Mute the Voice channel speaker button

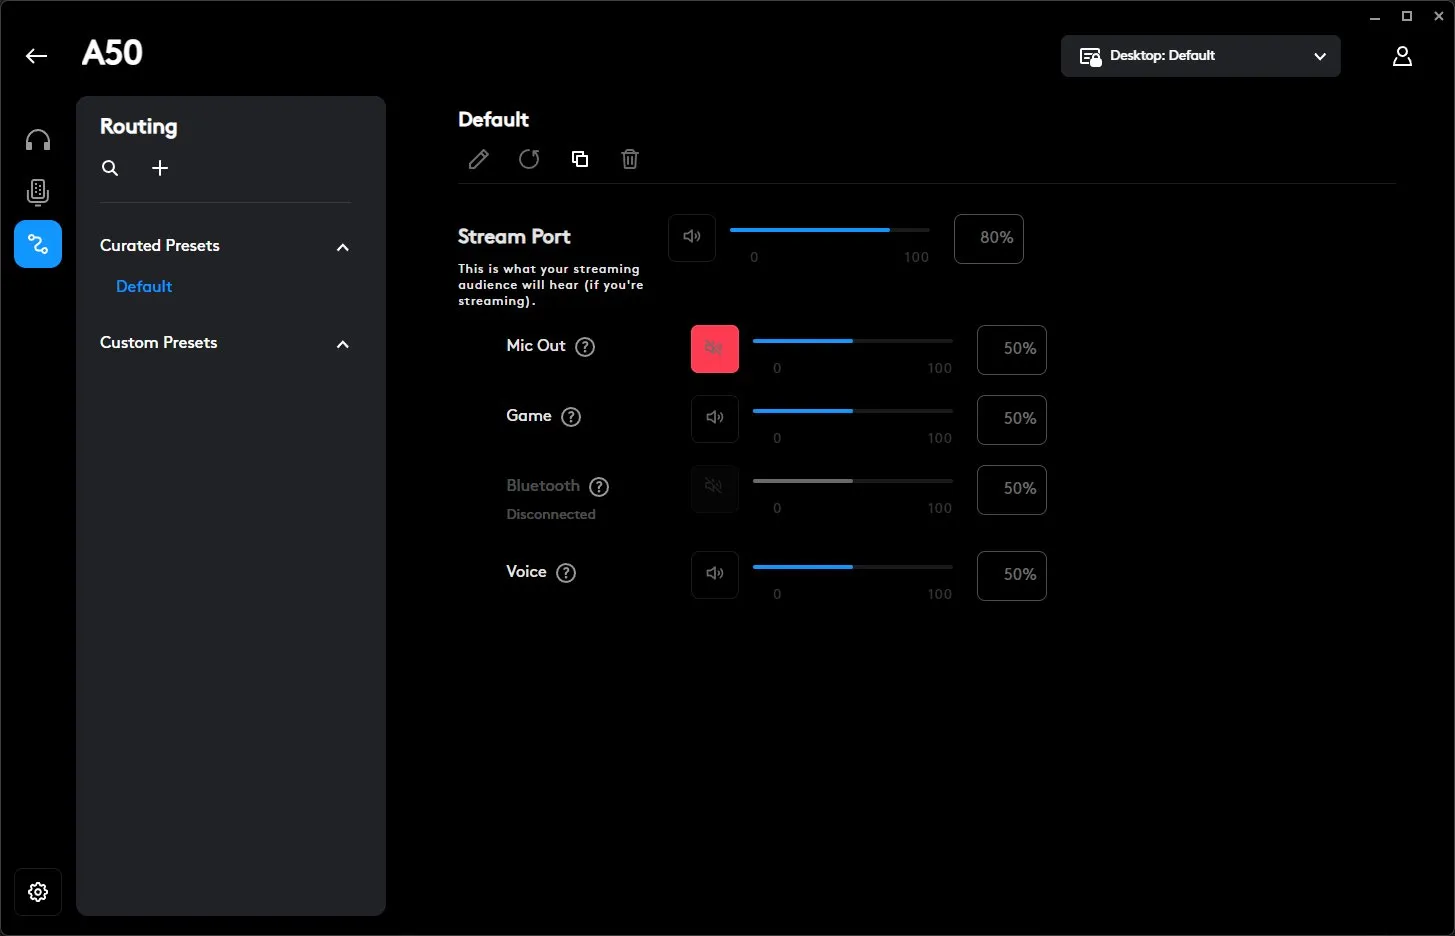(714, 575)
